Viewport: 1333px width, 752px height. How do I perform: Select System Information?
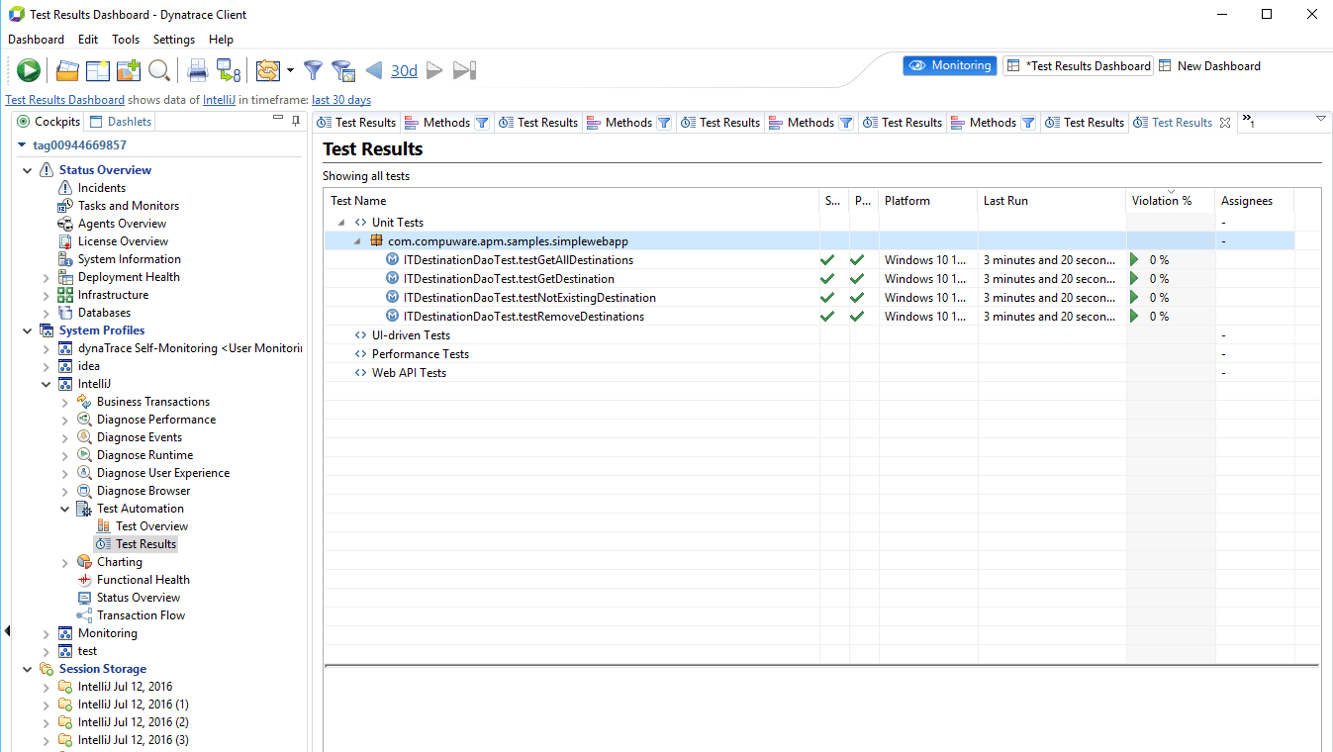[x=129, y=260]
